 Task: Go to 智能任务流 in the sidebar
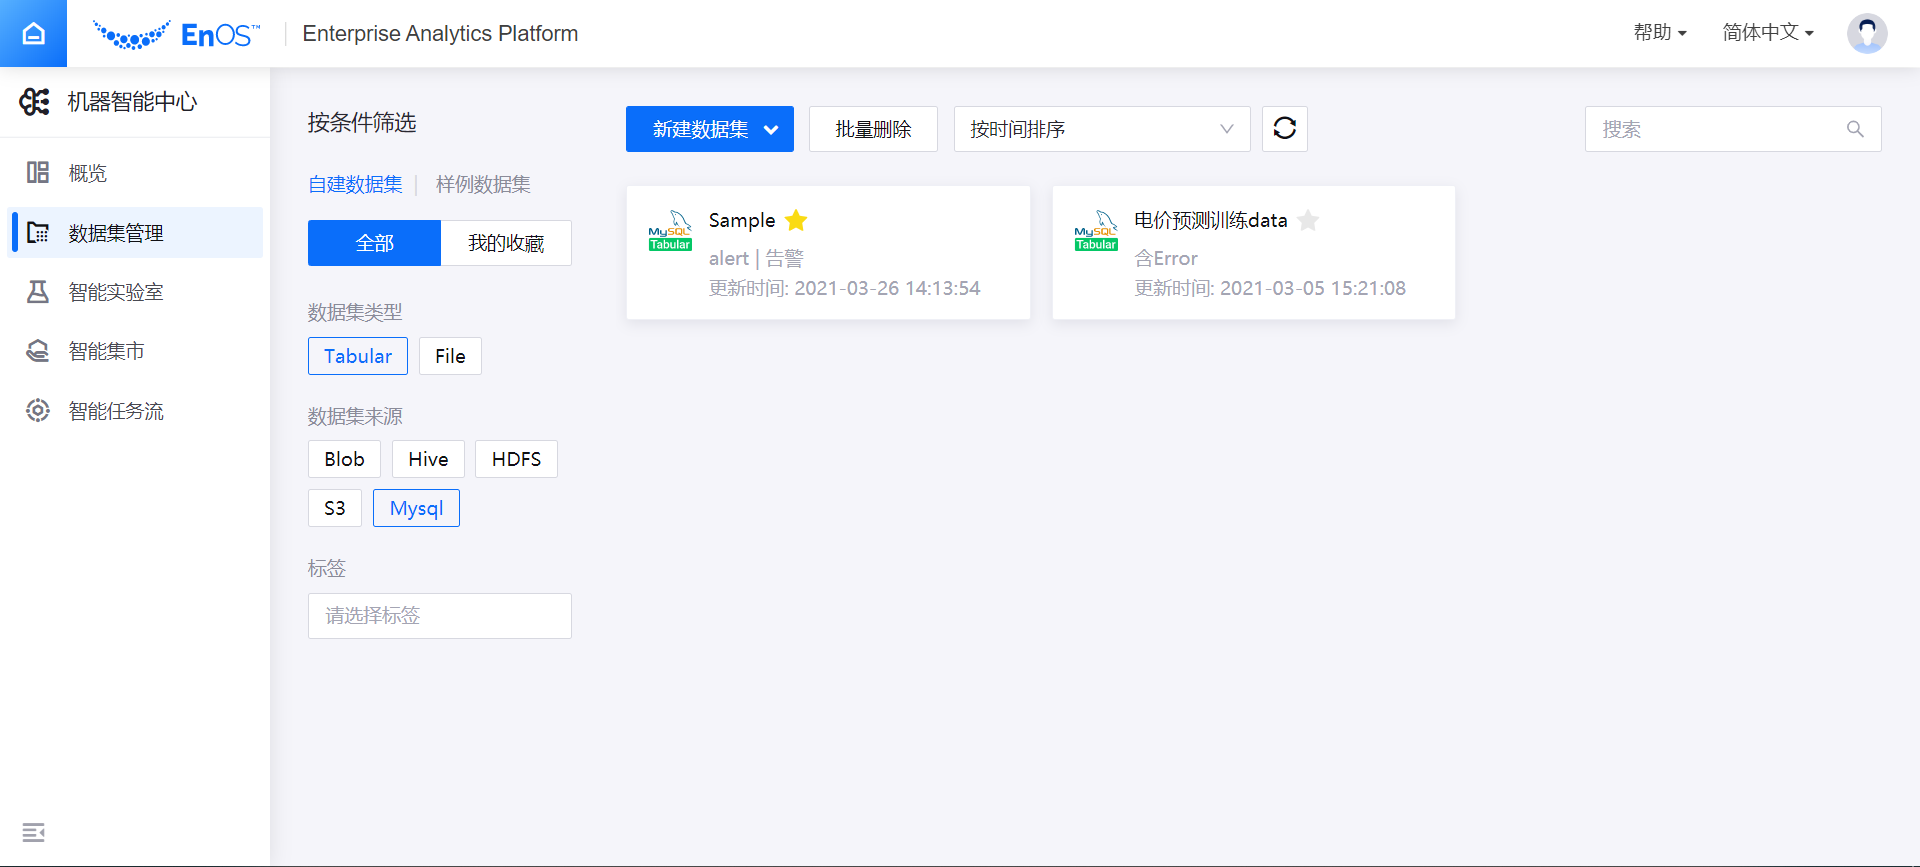[115, 411]
